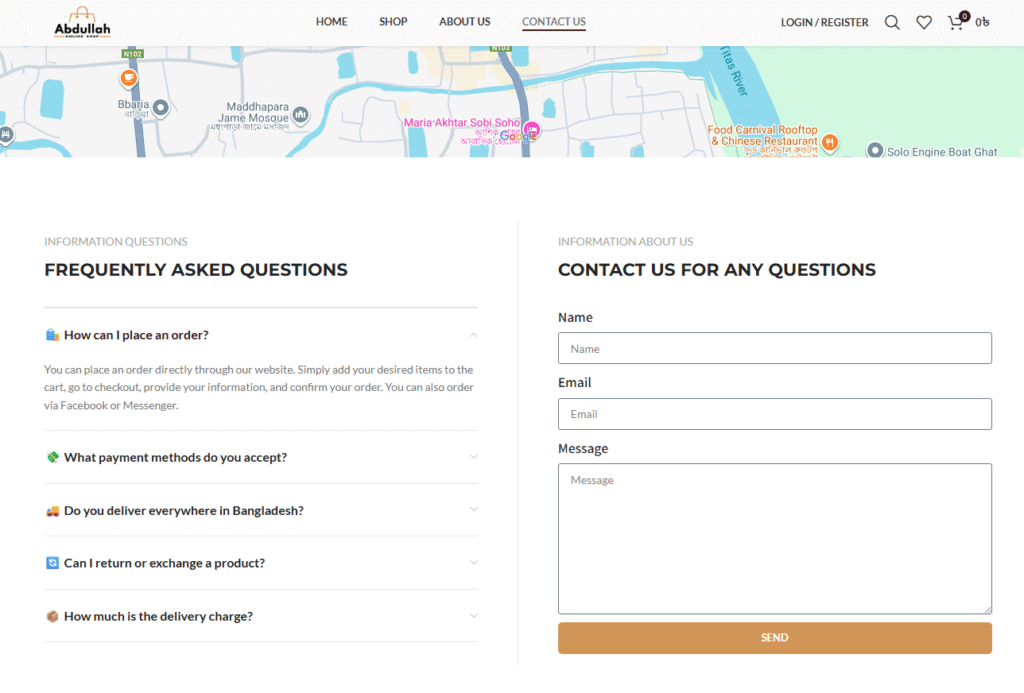
Task: Open the wishlist heart icon
Action: pos(924,22)
